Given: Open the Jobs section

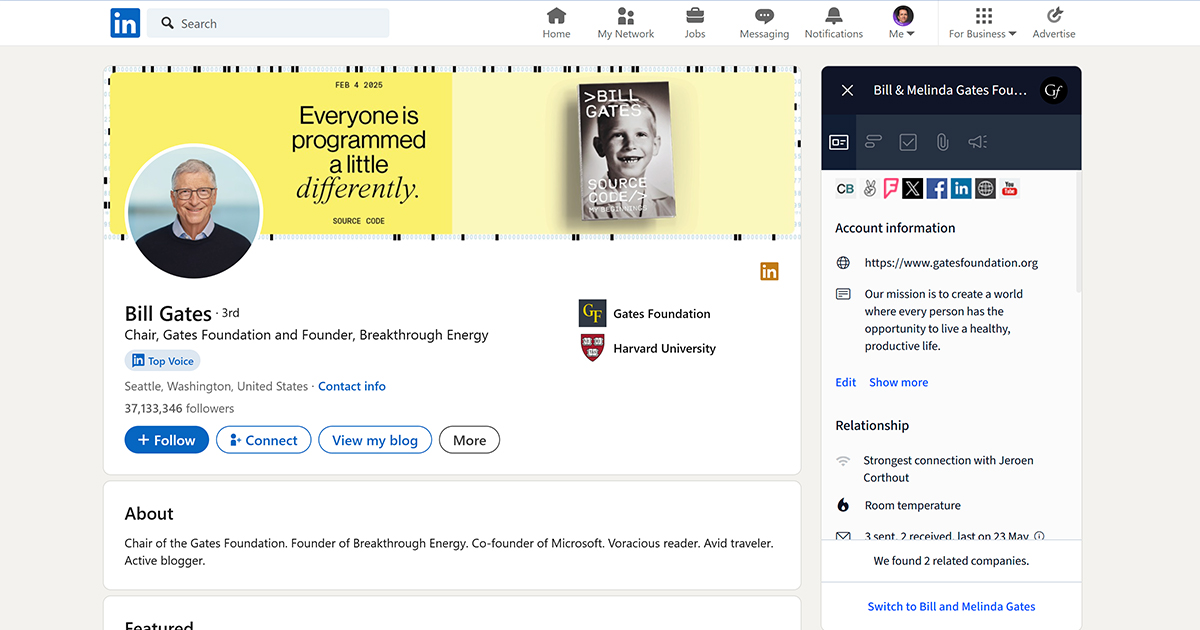Looking at the screenshot, I should [695, 23].
